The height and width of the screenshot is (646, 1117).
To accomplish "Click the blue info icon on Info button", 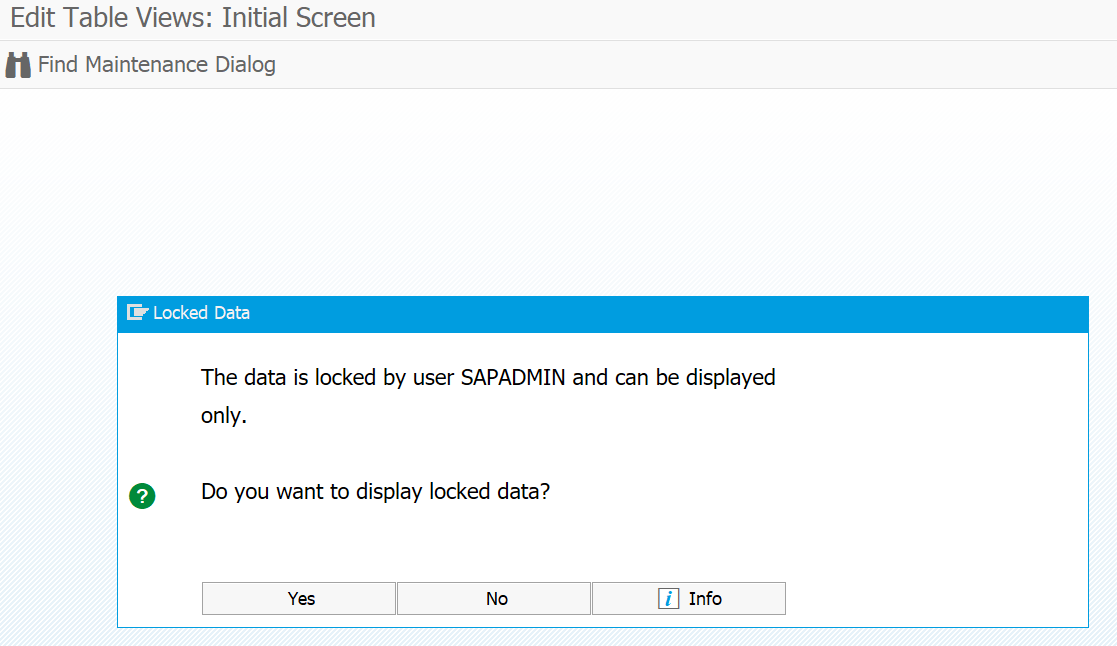I will (668, 598).
